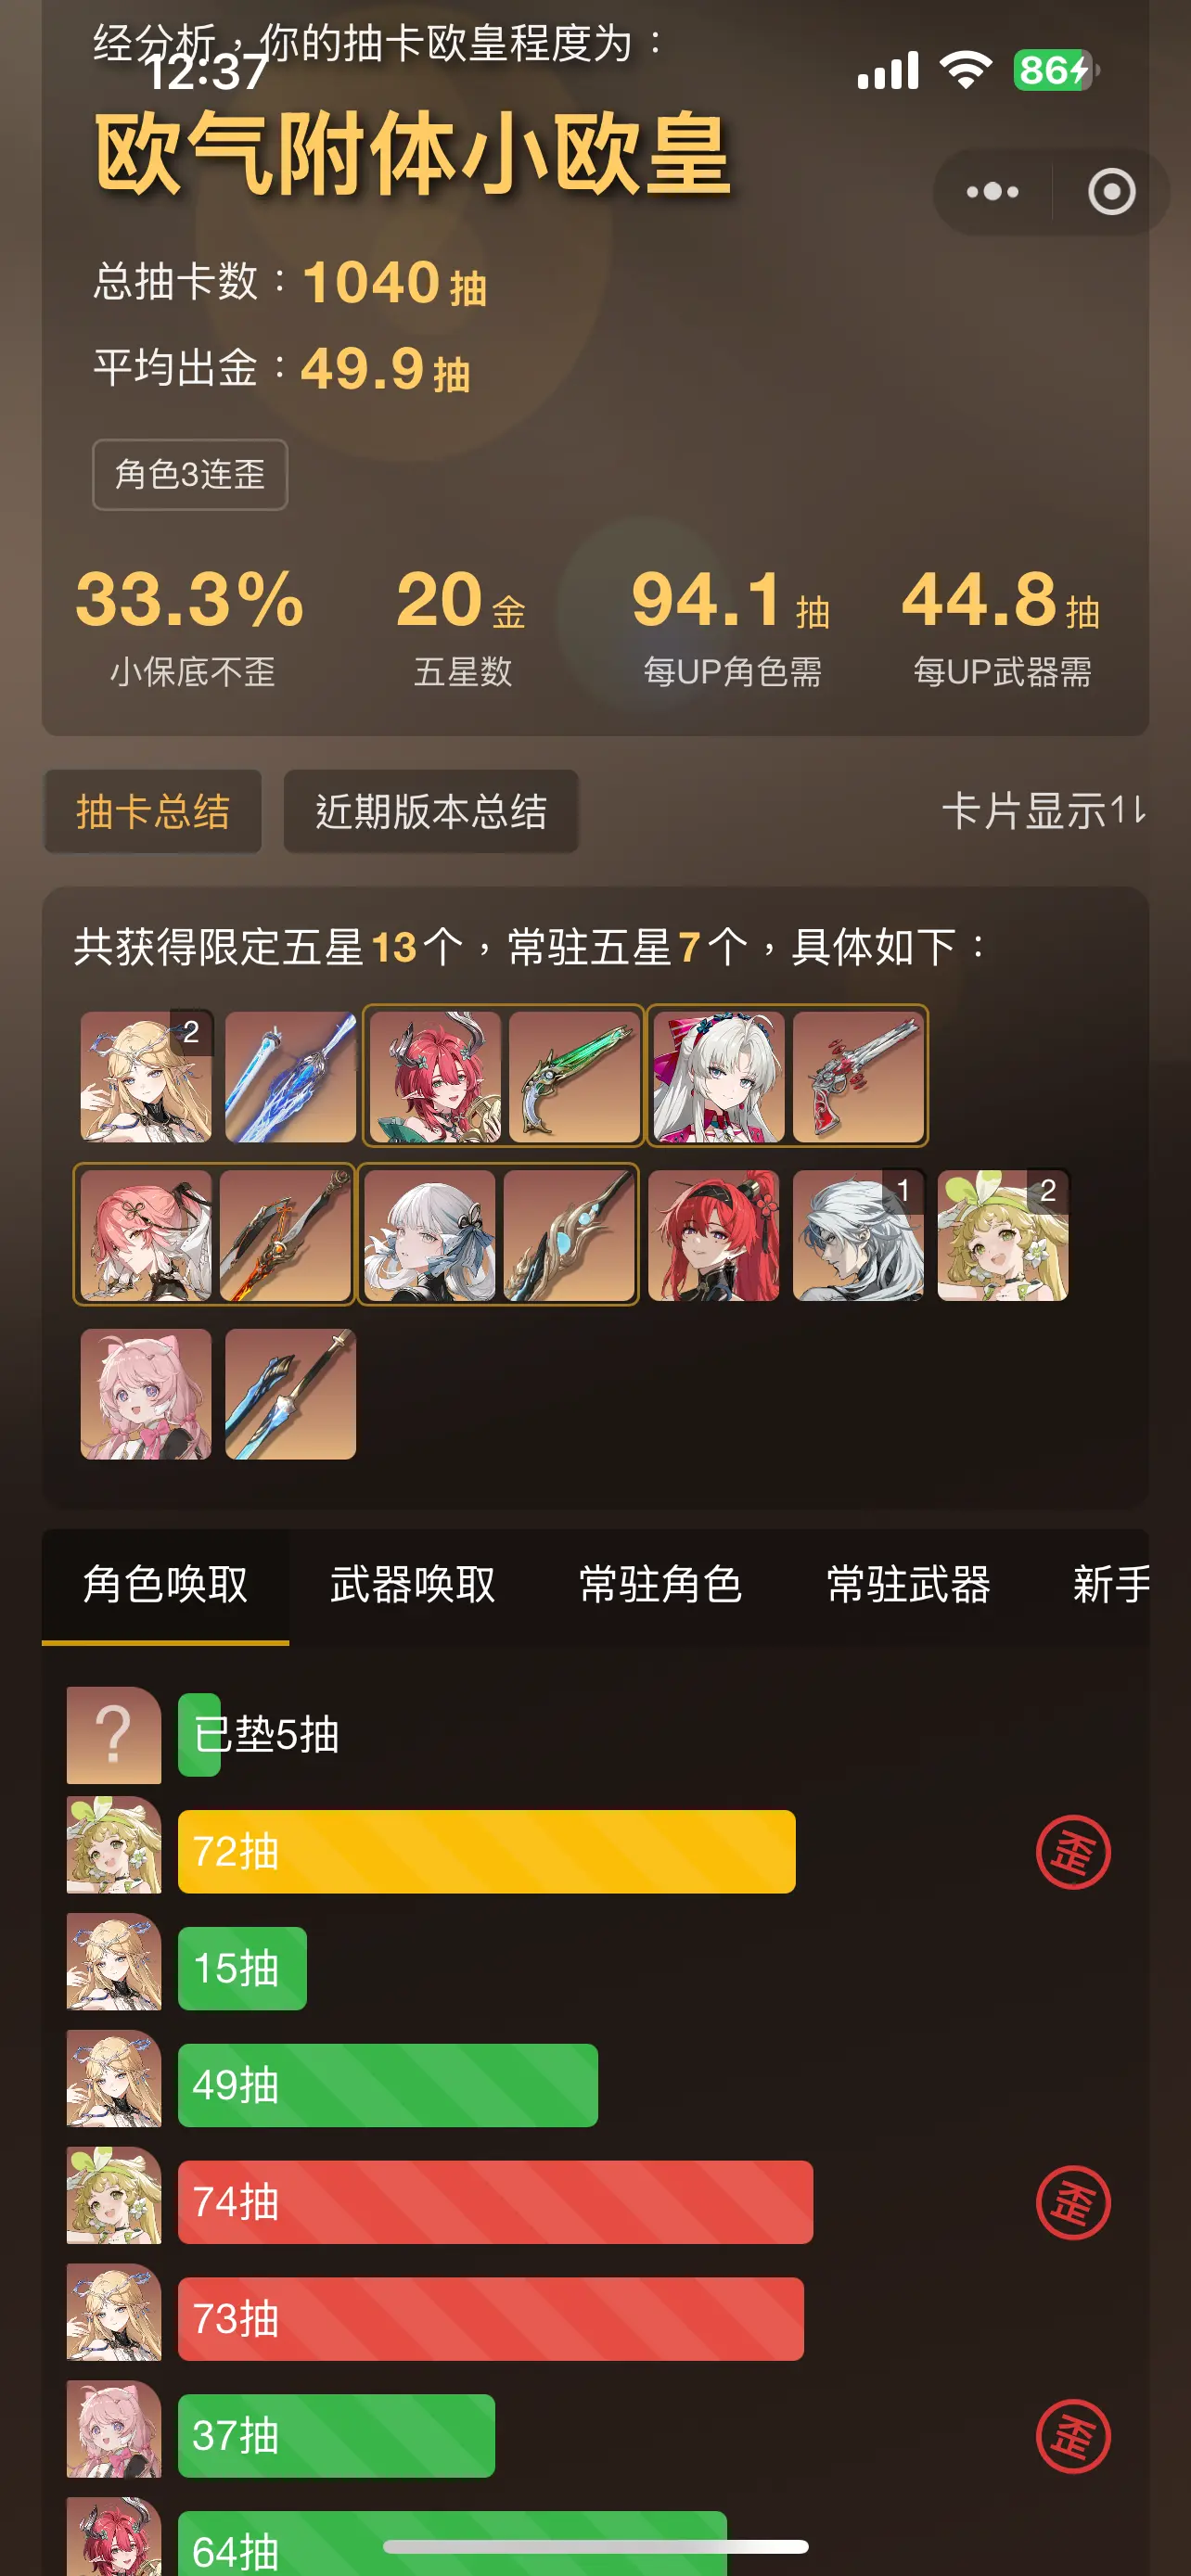Tap the 74抽 red progress bar
This screenshot has height=2576, width=1191.
[x=495, y=2202]
